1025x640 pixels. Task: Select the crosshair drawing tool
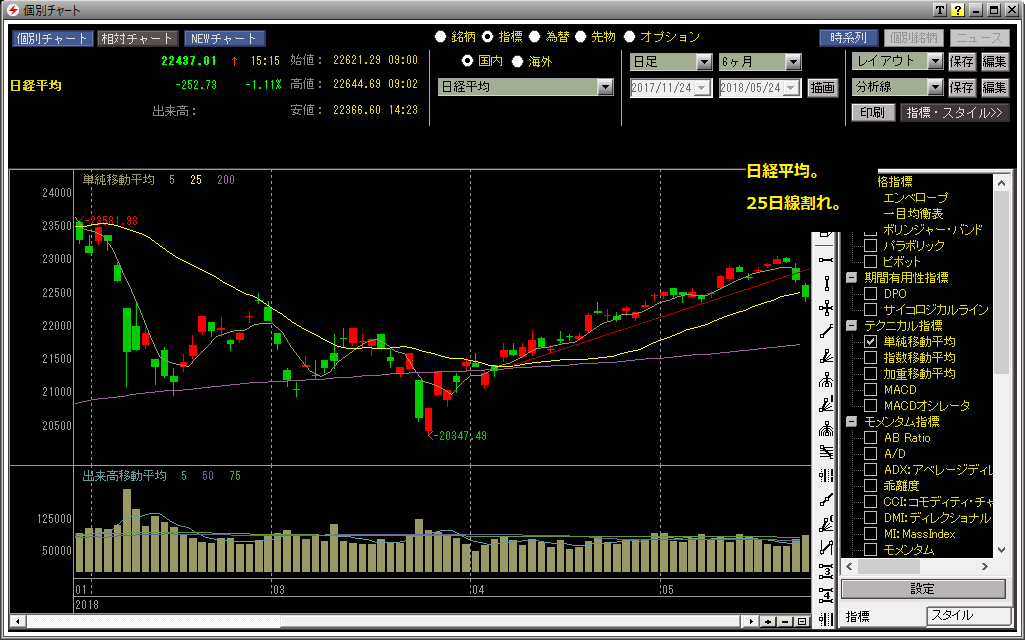826,307
